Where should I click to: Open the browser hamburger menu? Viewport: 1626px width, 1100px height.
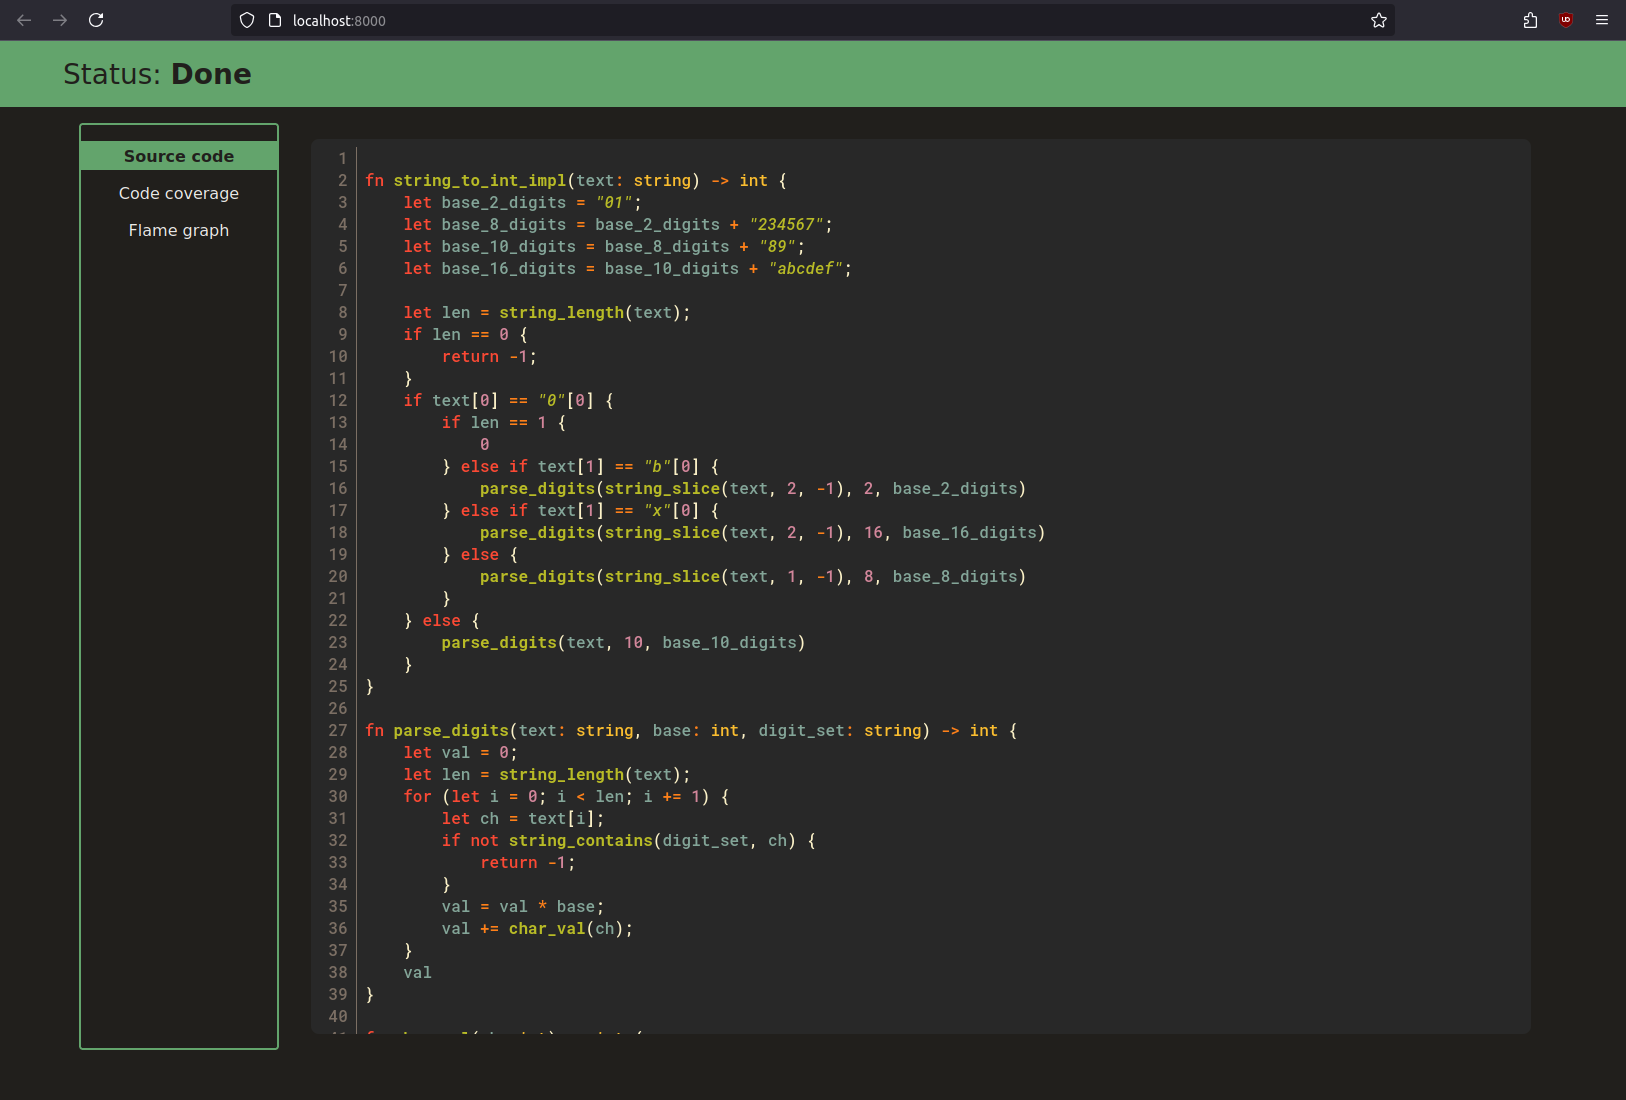(x=1602, y=20)
